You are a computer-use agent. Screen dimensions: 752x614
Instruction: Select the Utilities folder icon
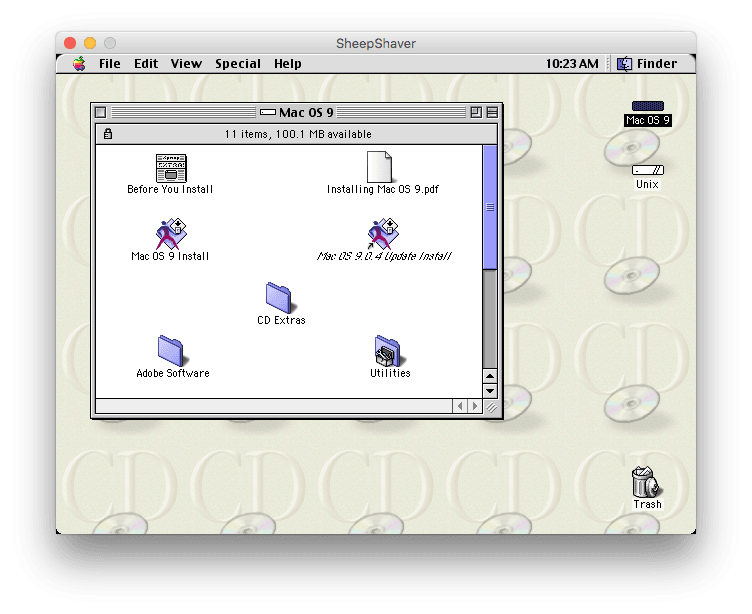pyautogui.click(x=388, y=351)
